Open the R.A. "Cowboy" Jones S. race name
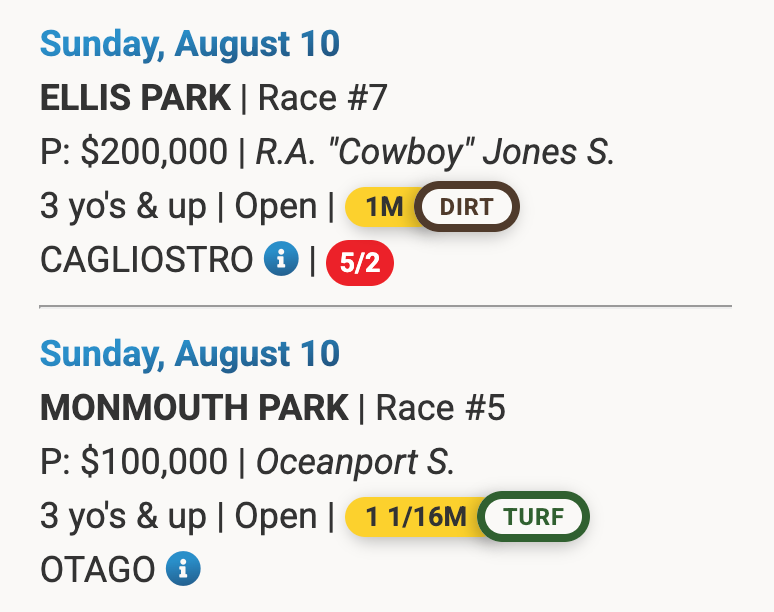The width and height of the screenshot is (774, 612). tap(435, 152)
